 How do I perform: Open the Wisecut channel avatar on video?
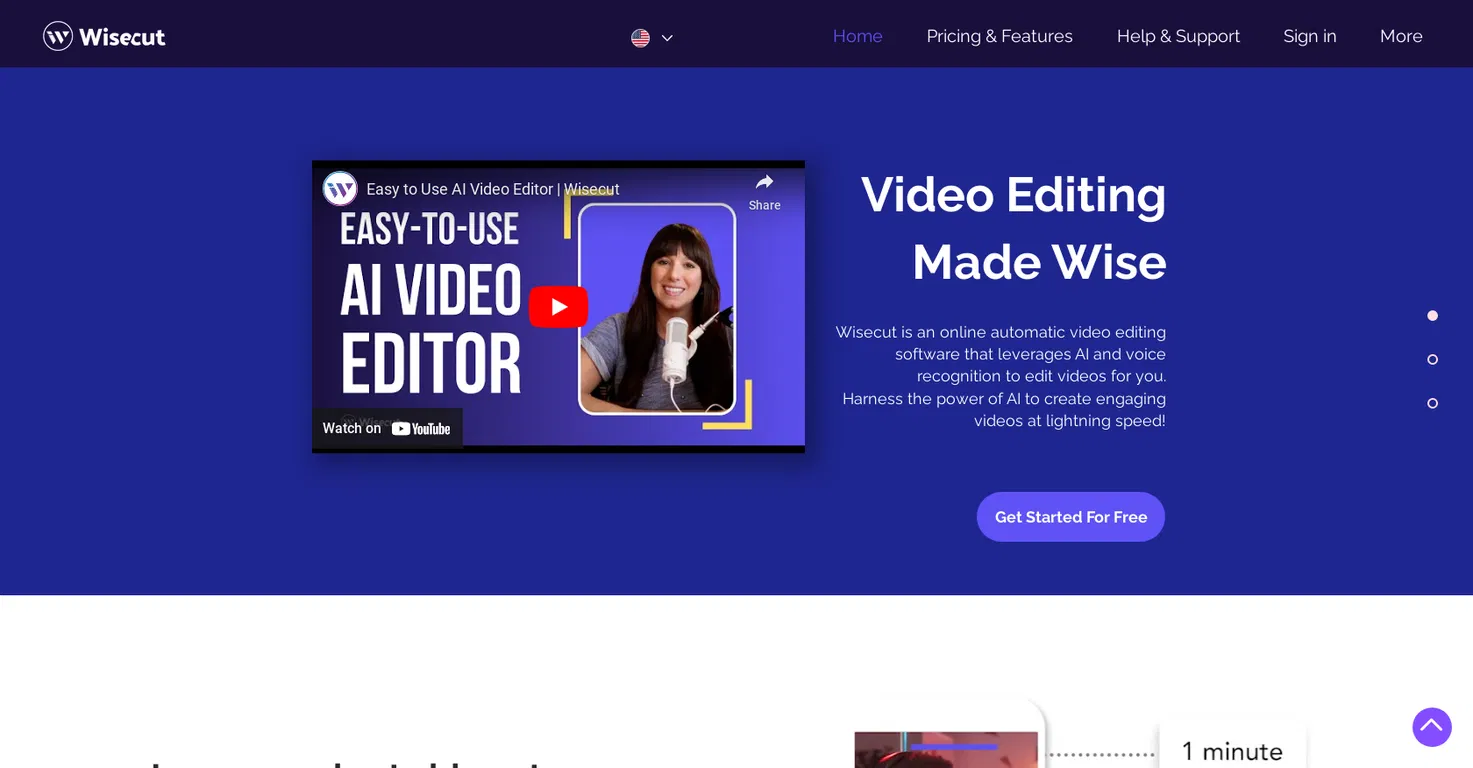coord(340,188)
